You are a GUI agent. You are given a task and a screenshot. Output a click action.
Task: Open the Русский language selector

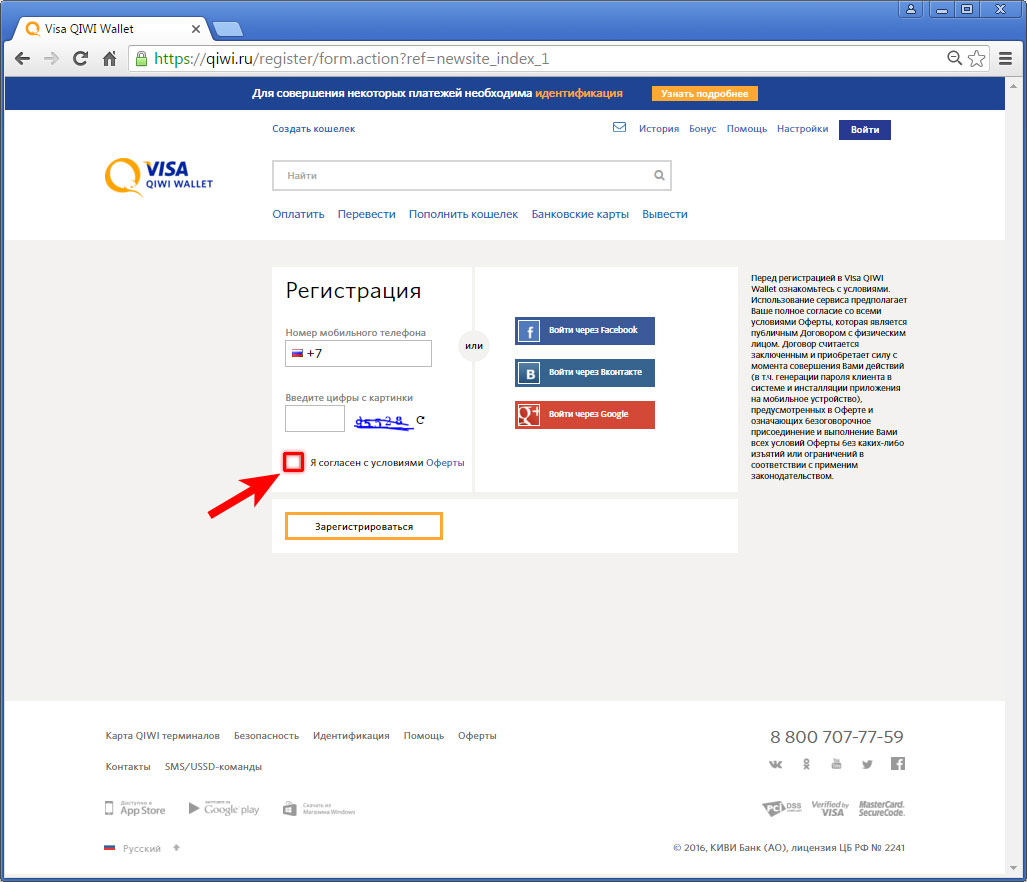pyautogui.click(x=141, y=848)
